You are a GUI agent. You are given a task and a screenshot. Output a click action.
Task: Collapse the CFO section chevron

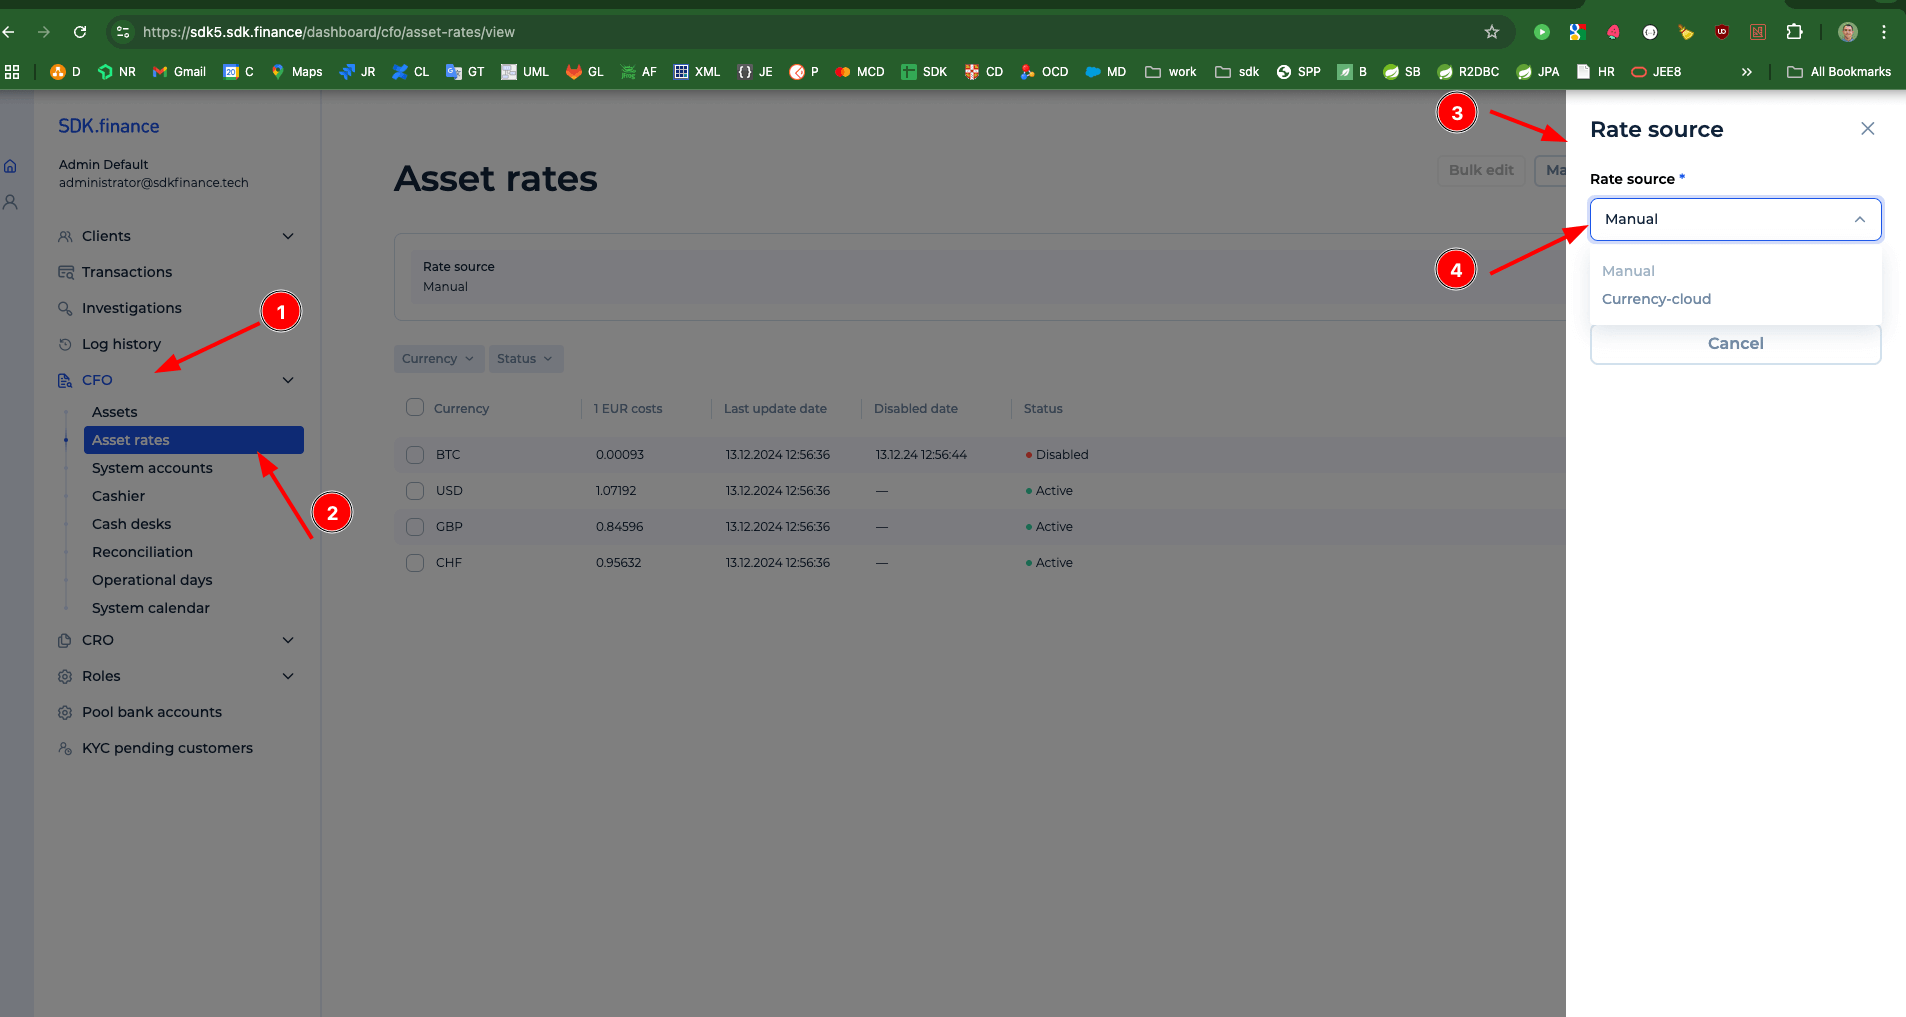coord(287,379)
